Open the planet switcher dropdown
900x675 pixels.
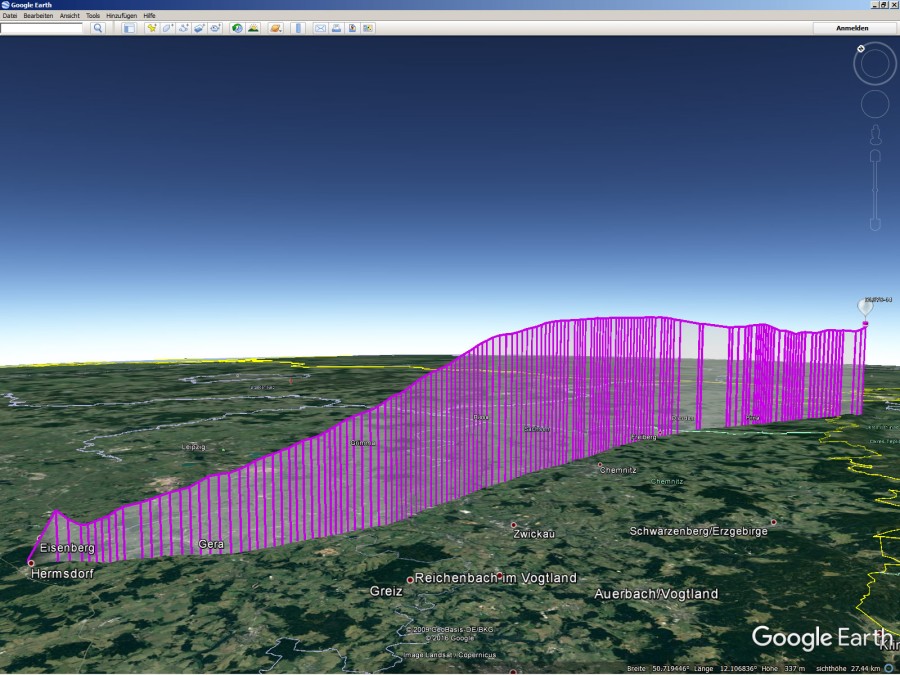click(275, 28)
